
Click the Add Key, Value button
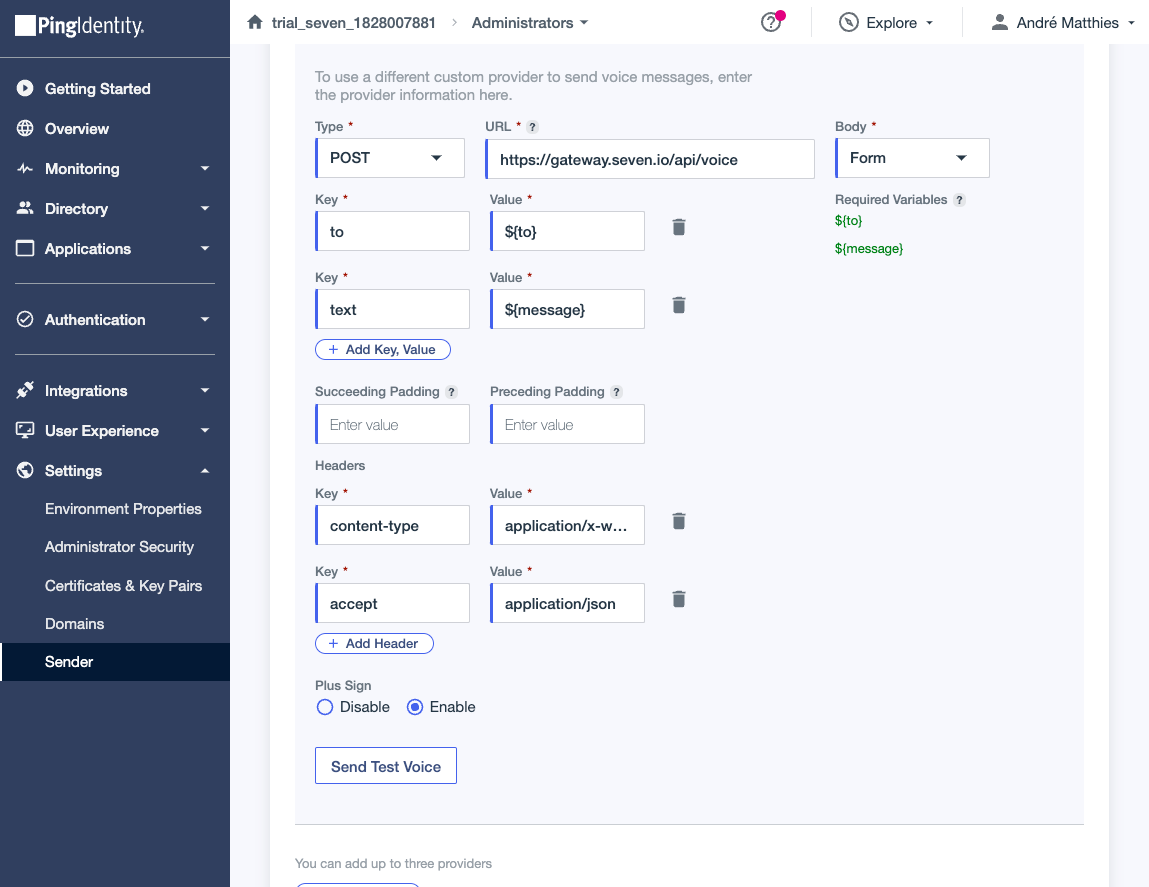382,349
